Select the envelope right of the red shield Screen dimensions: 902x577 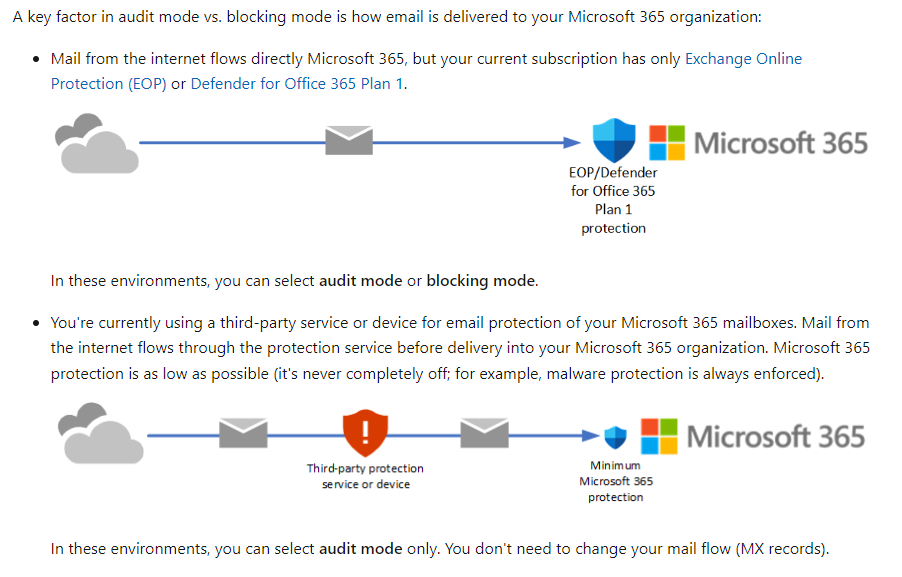[x=485, y=433]
